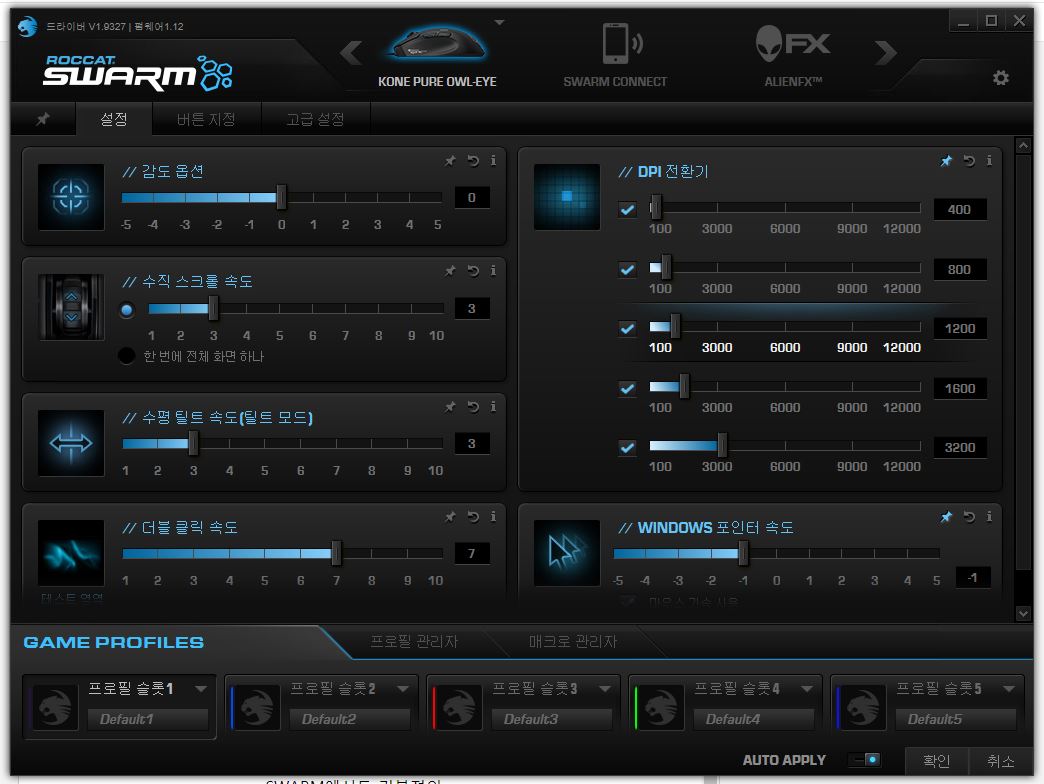
Task: Show info for DPI 전환기 panel
Action: [989, 160]
